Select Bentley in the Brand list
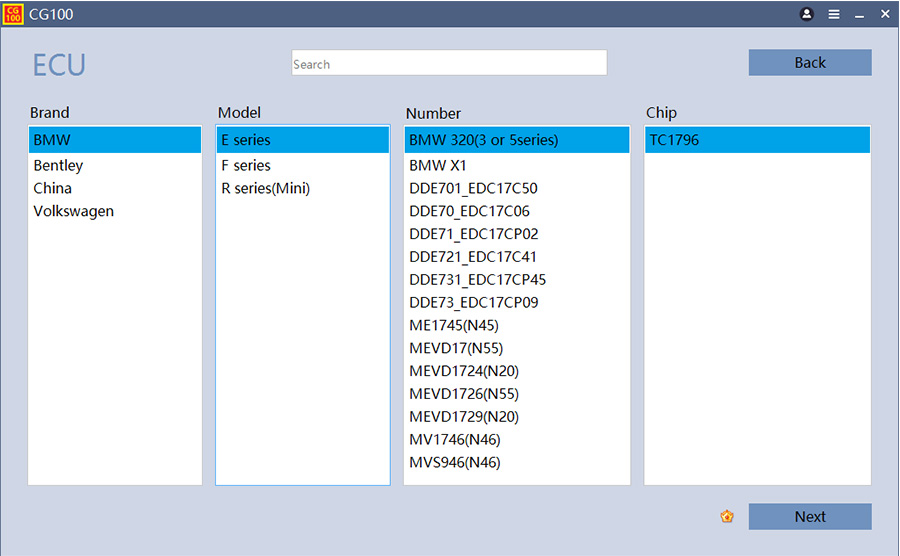The height and width of the screenshot is (556, 900). pyautogui.click(x=58, y=165)
